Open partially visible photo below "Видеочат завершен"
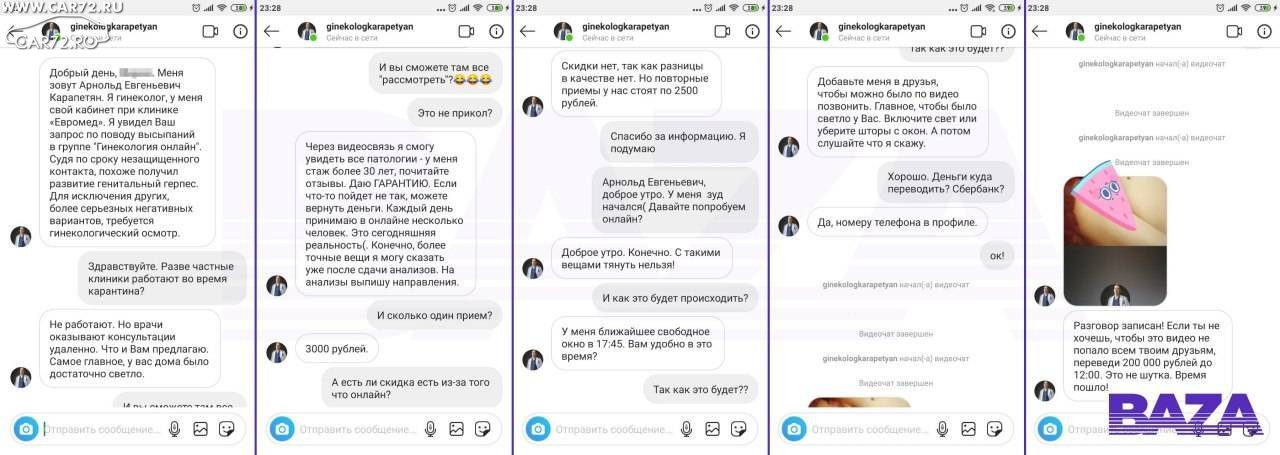This screenshot has height=455, width=1280. 860,404
